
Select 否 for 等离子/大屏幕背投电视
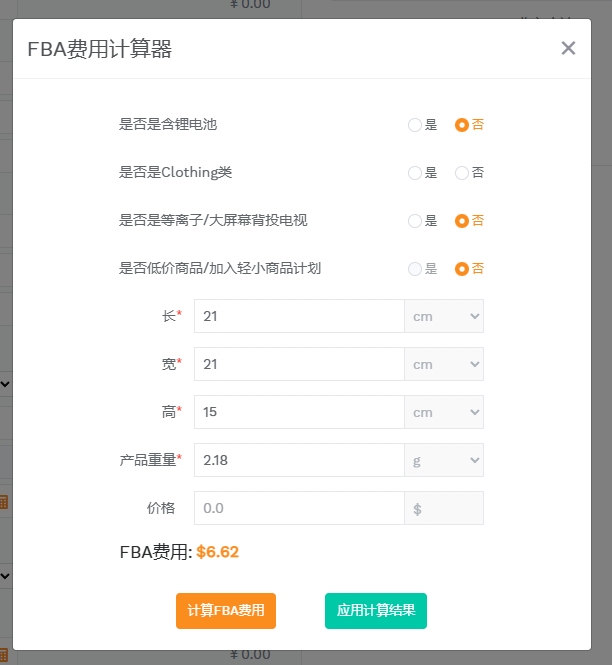462,221
